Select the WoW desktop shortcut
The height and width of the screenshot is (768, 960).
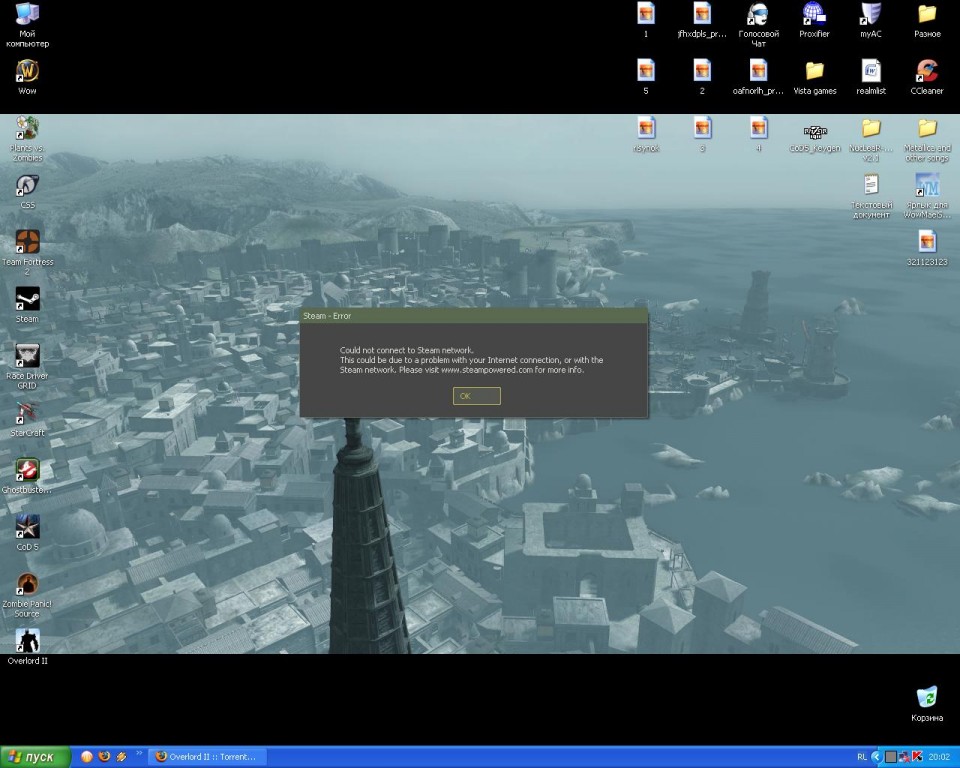click(28, 77)
